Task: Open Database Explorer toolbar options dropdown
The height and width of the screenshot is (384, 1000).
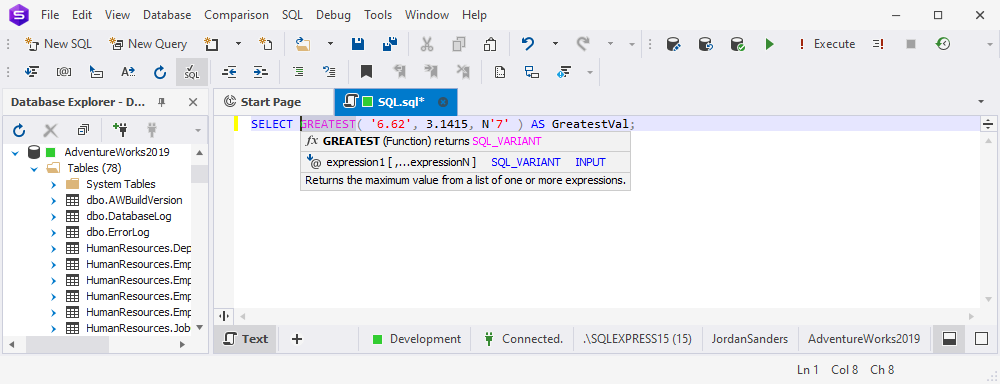Action: [x=198, y=131]
